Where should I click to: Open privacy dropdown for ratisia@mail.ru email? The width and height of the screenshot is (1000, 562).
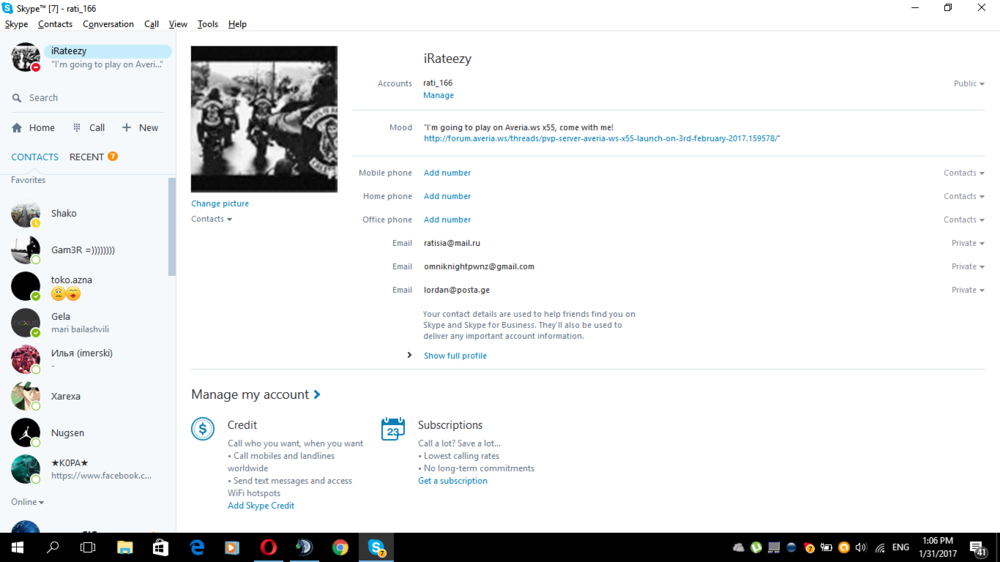pyautogui.click(x=967, y=243)
